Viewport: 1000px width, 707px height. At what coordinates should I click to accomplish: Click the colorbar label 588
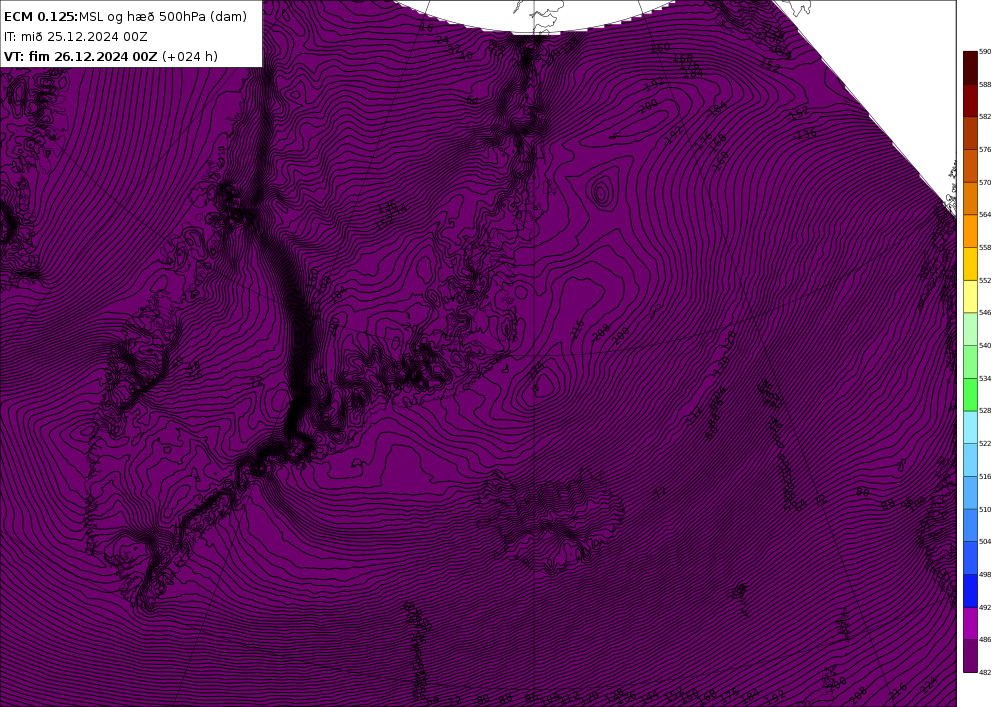[x=985, y=84]
